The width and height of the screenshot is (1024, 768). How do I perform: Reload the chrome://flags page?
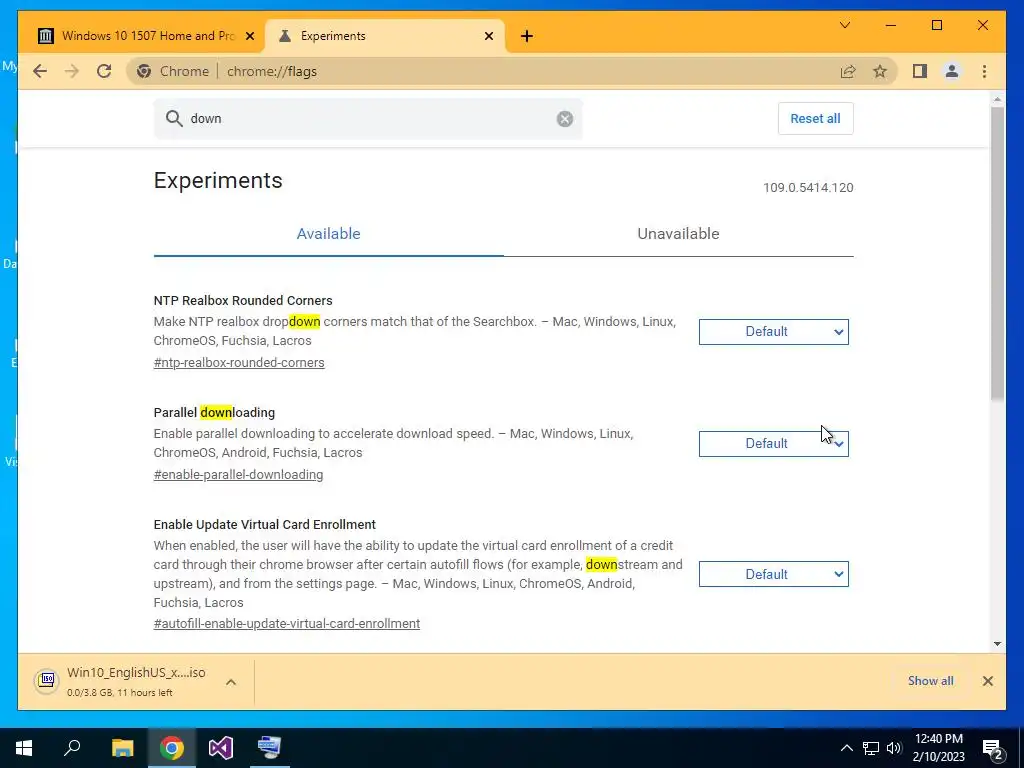[104, 71]
